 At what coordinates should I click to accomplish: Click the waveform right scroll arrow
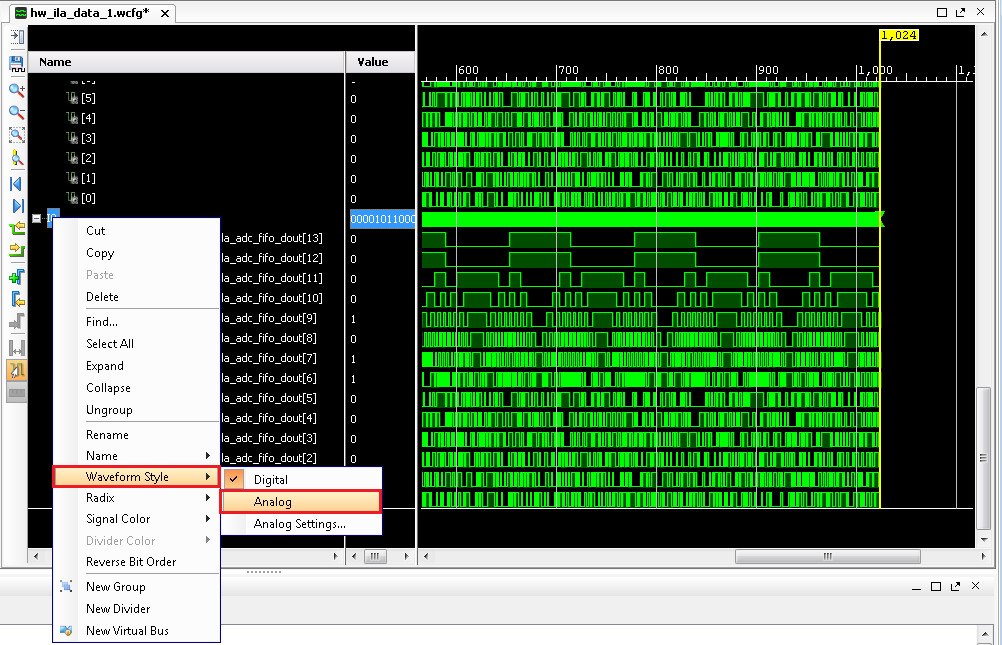[983, 556]
